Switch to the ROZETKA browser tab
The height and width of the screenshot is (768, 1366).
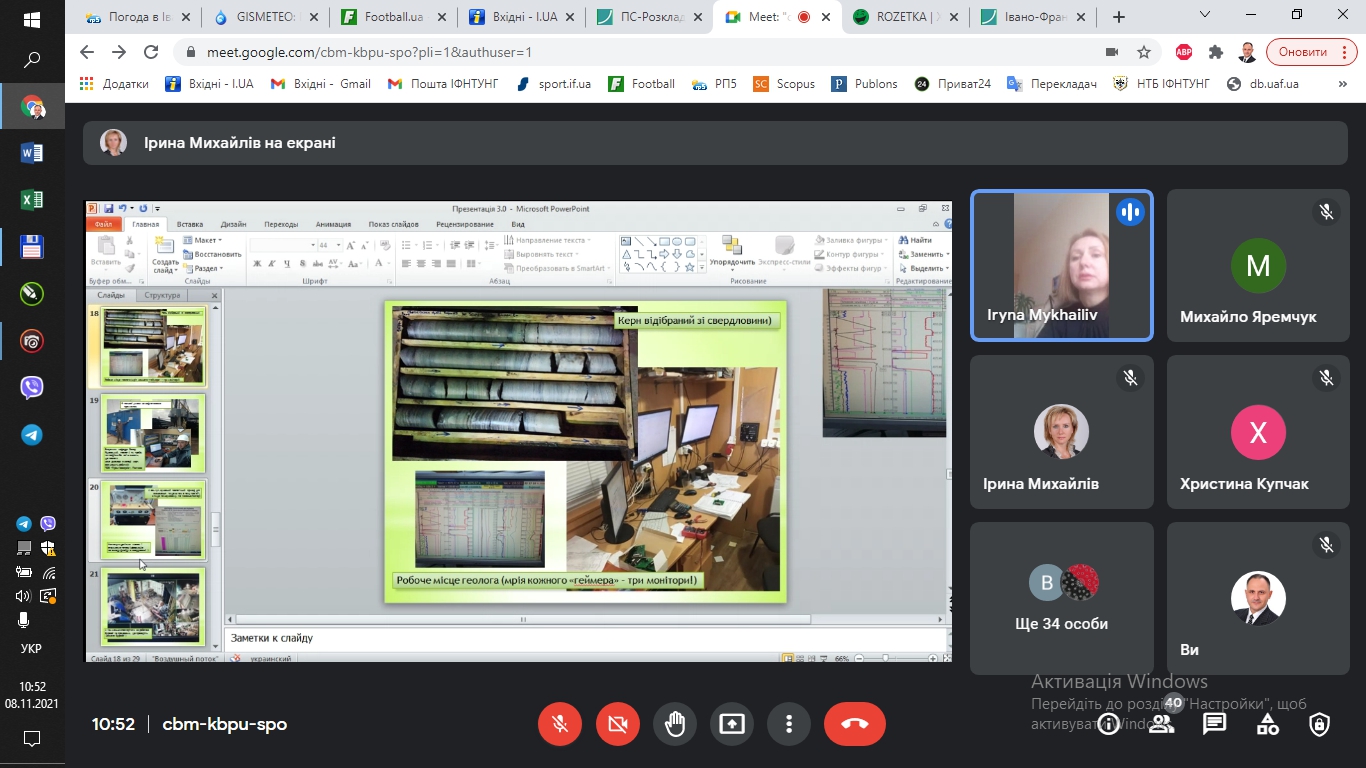point(906,17)
